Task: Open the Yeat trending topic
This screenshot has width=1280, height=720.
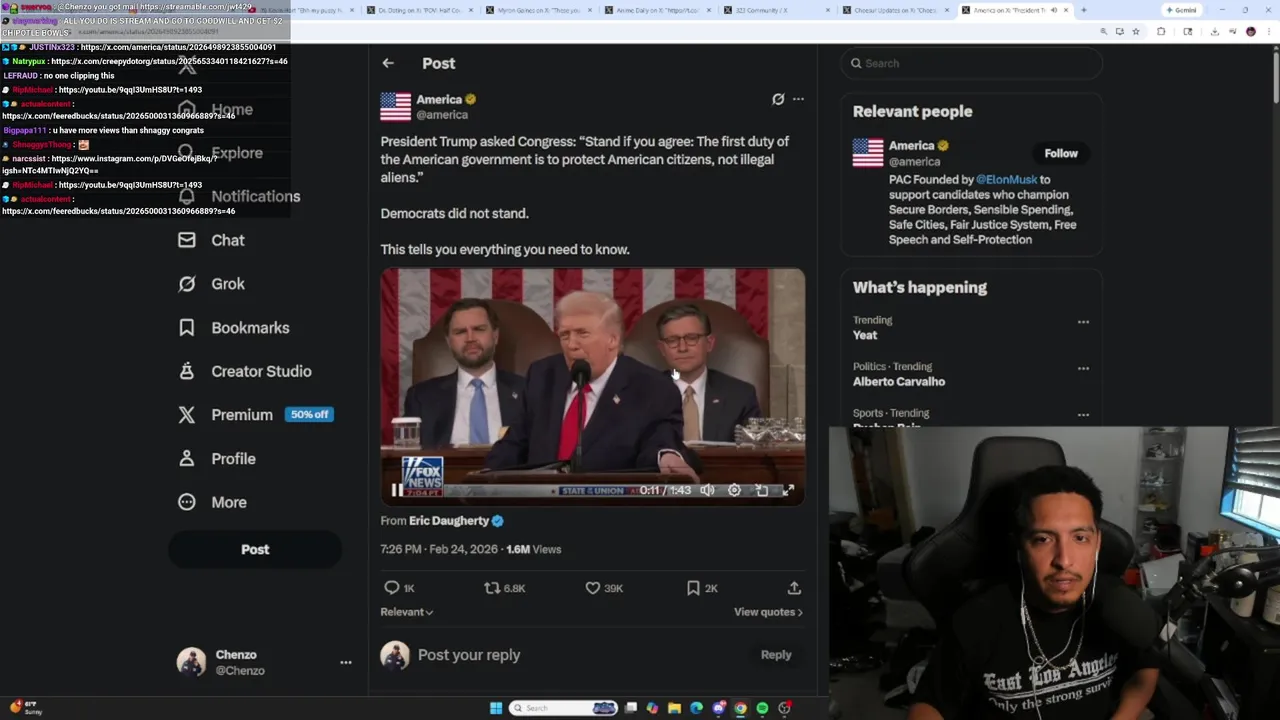Action: pyautogui.click(x=865, y=335)
